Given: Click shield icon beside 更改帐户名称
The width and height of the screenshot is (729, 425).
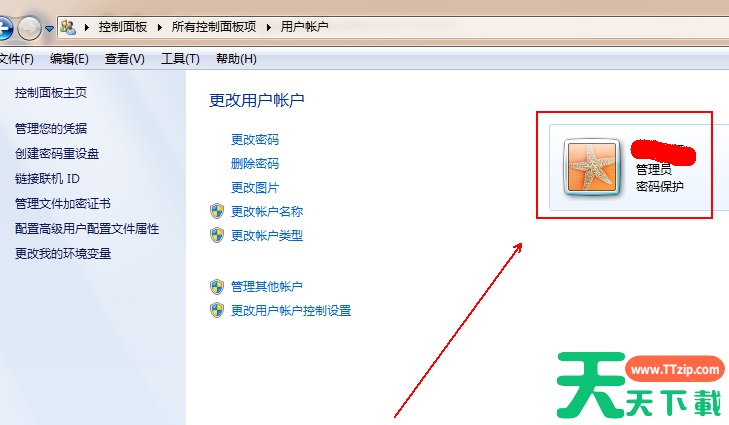Looking at the screenshot, I should pyautogui.click(x=217, y=211).
